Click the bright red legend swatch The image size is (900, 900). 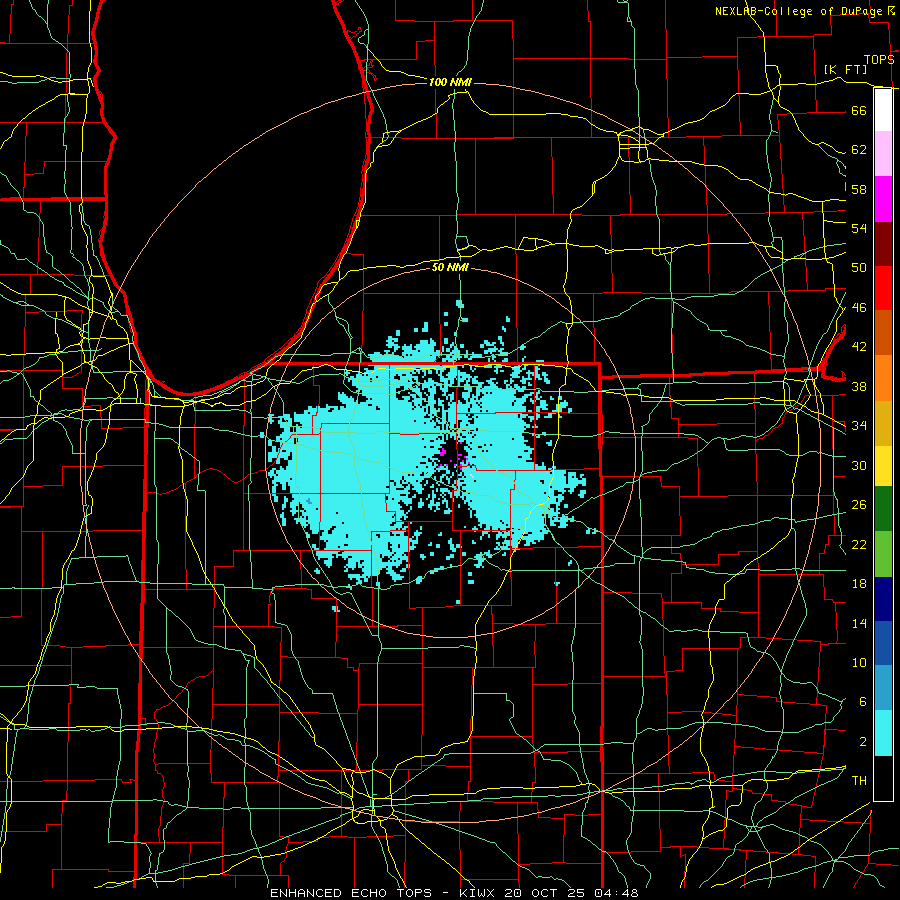click(x=883, y=288)
